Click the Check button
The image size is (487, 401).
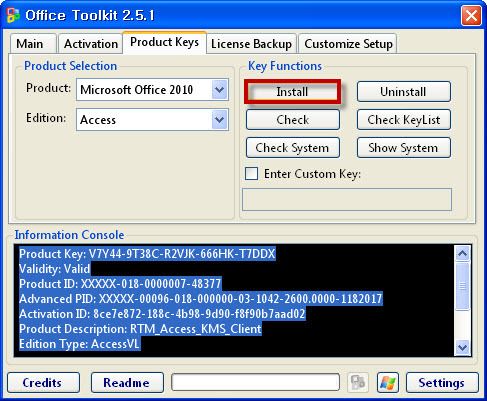click(293, 120)
